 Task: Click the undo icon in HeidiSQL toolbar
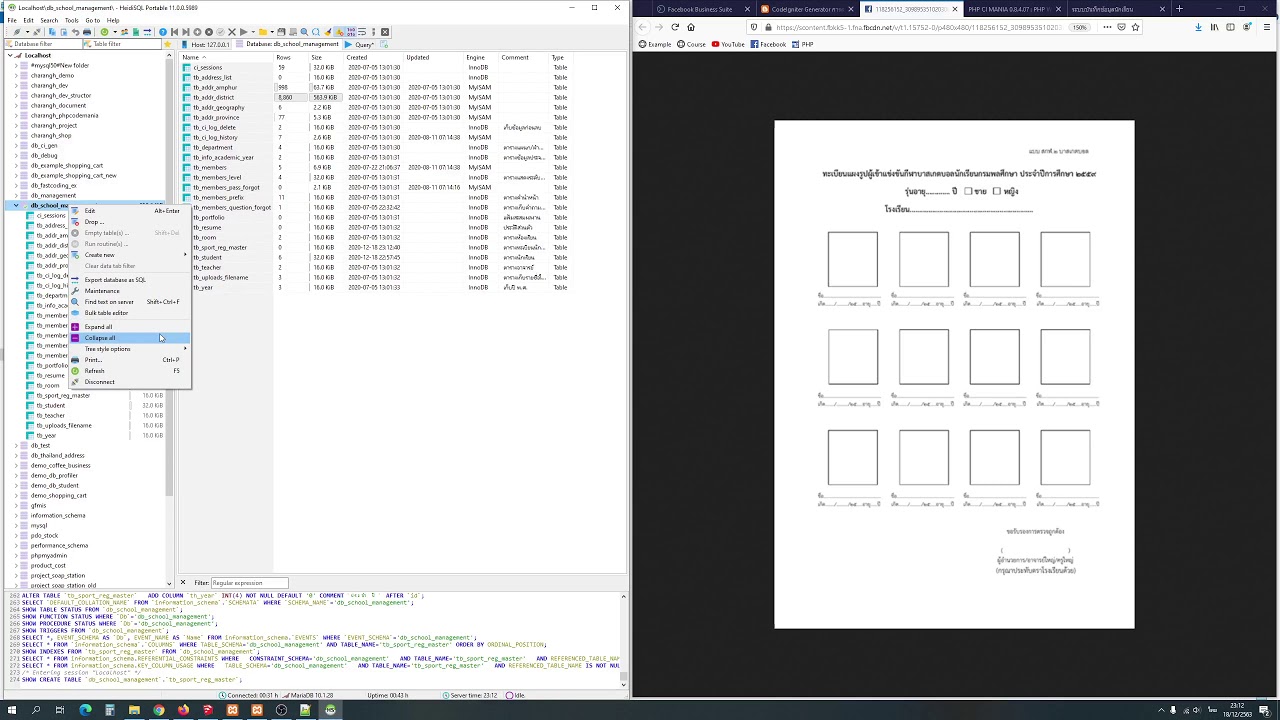tap(75, 32)
